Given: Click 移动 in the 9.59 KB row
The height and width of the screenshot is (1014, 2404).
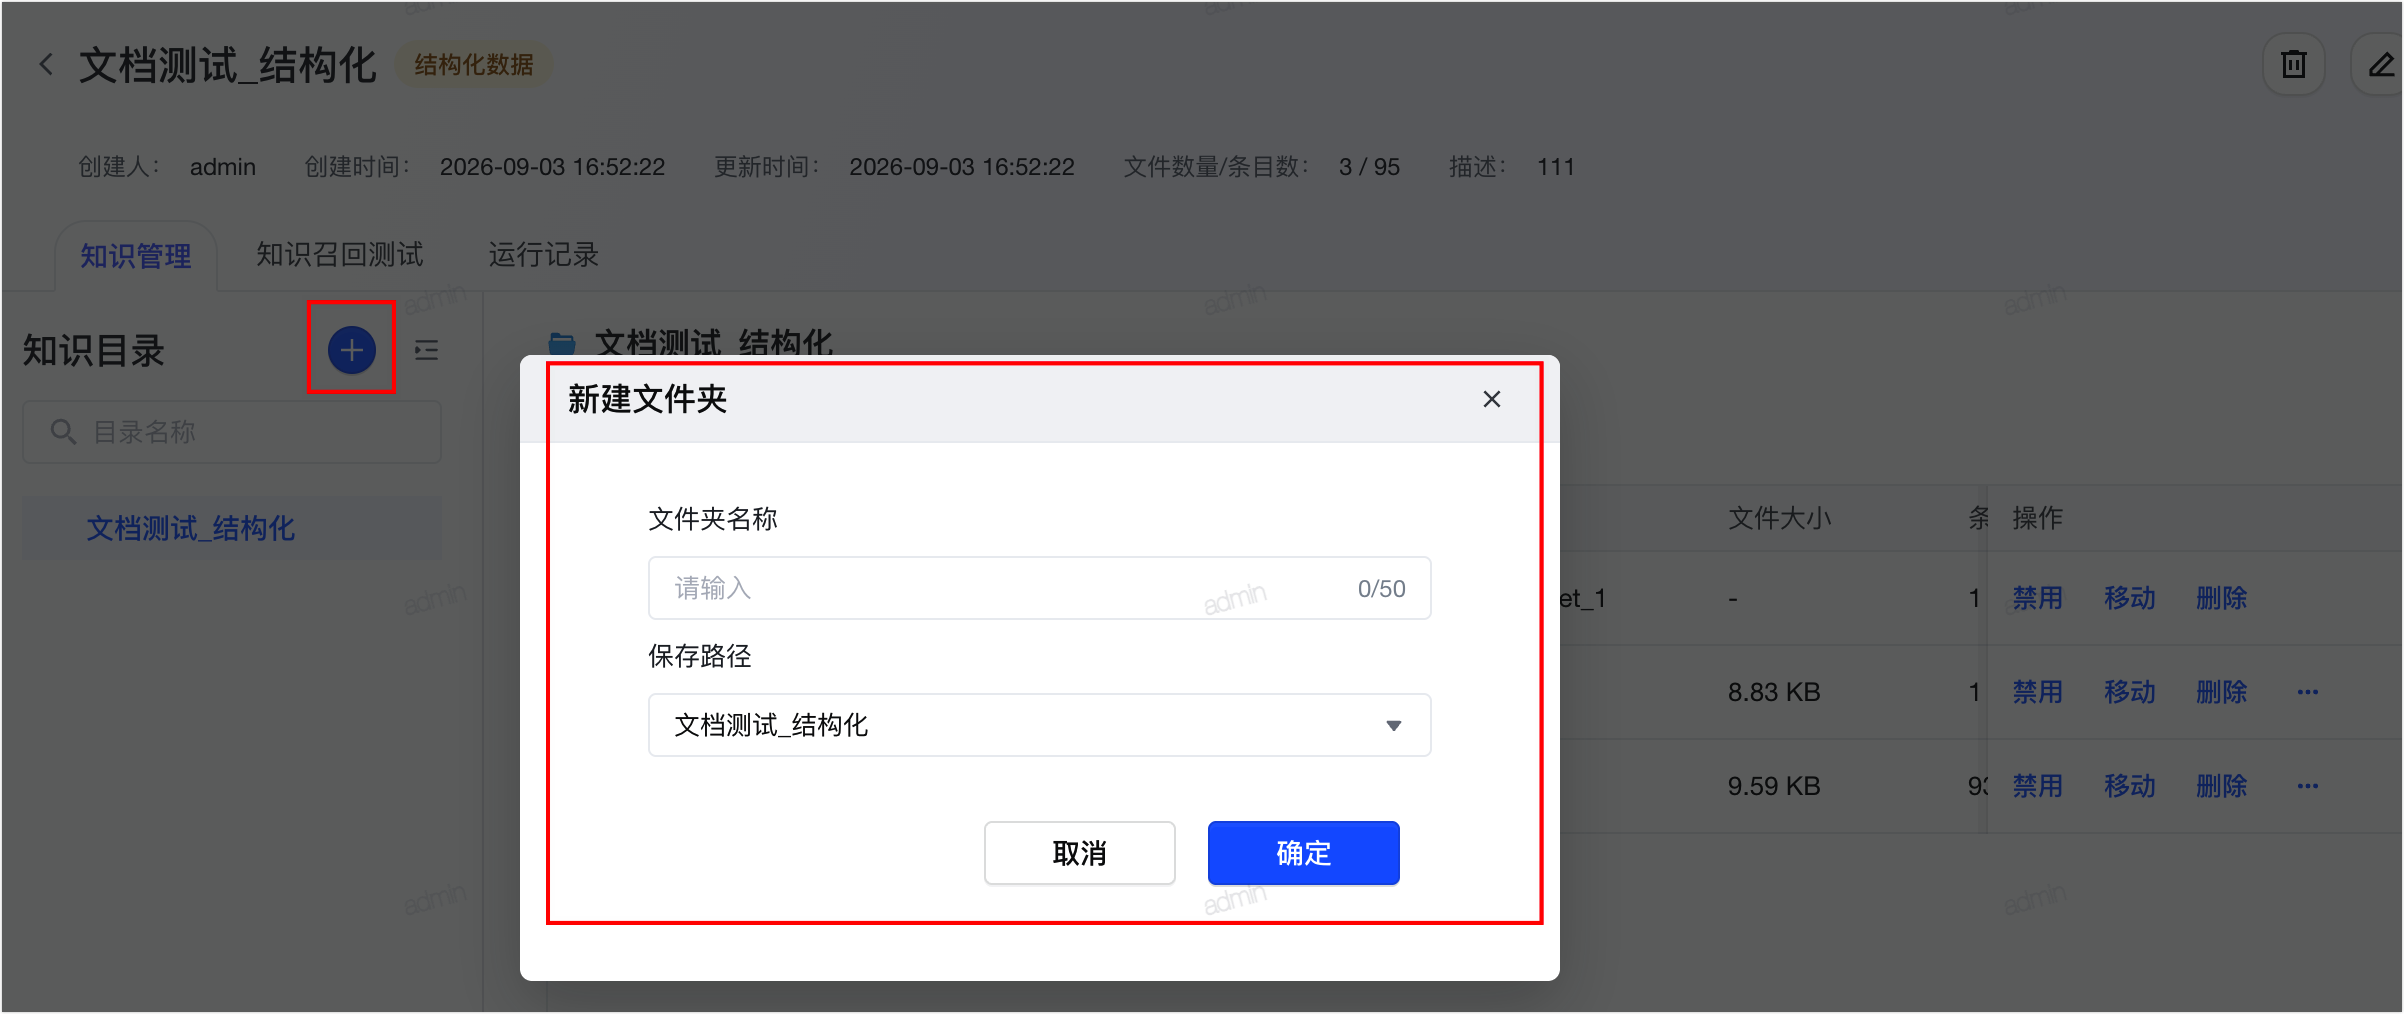Looking at the screenshot, I should pyautogui.click(x=2130, y=786).
